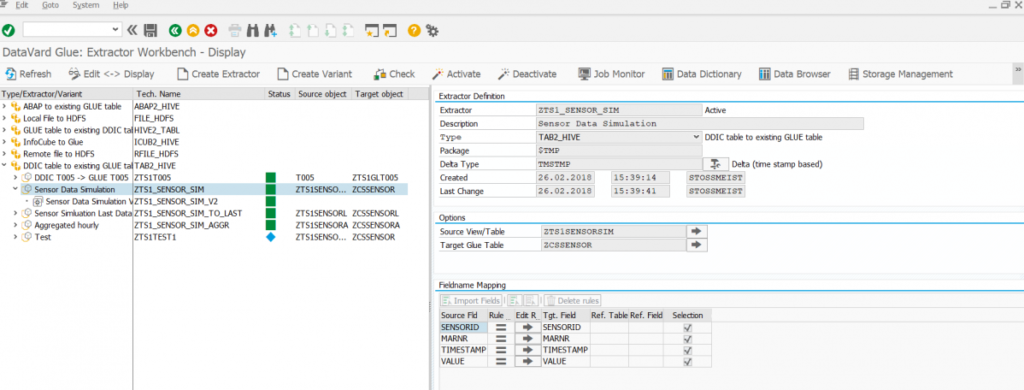The image size is (1024, 390).
Task: Expand Local File to HDFS node
Action: (x=5, y=118)
